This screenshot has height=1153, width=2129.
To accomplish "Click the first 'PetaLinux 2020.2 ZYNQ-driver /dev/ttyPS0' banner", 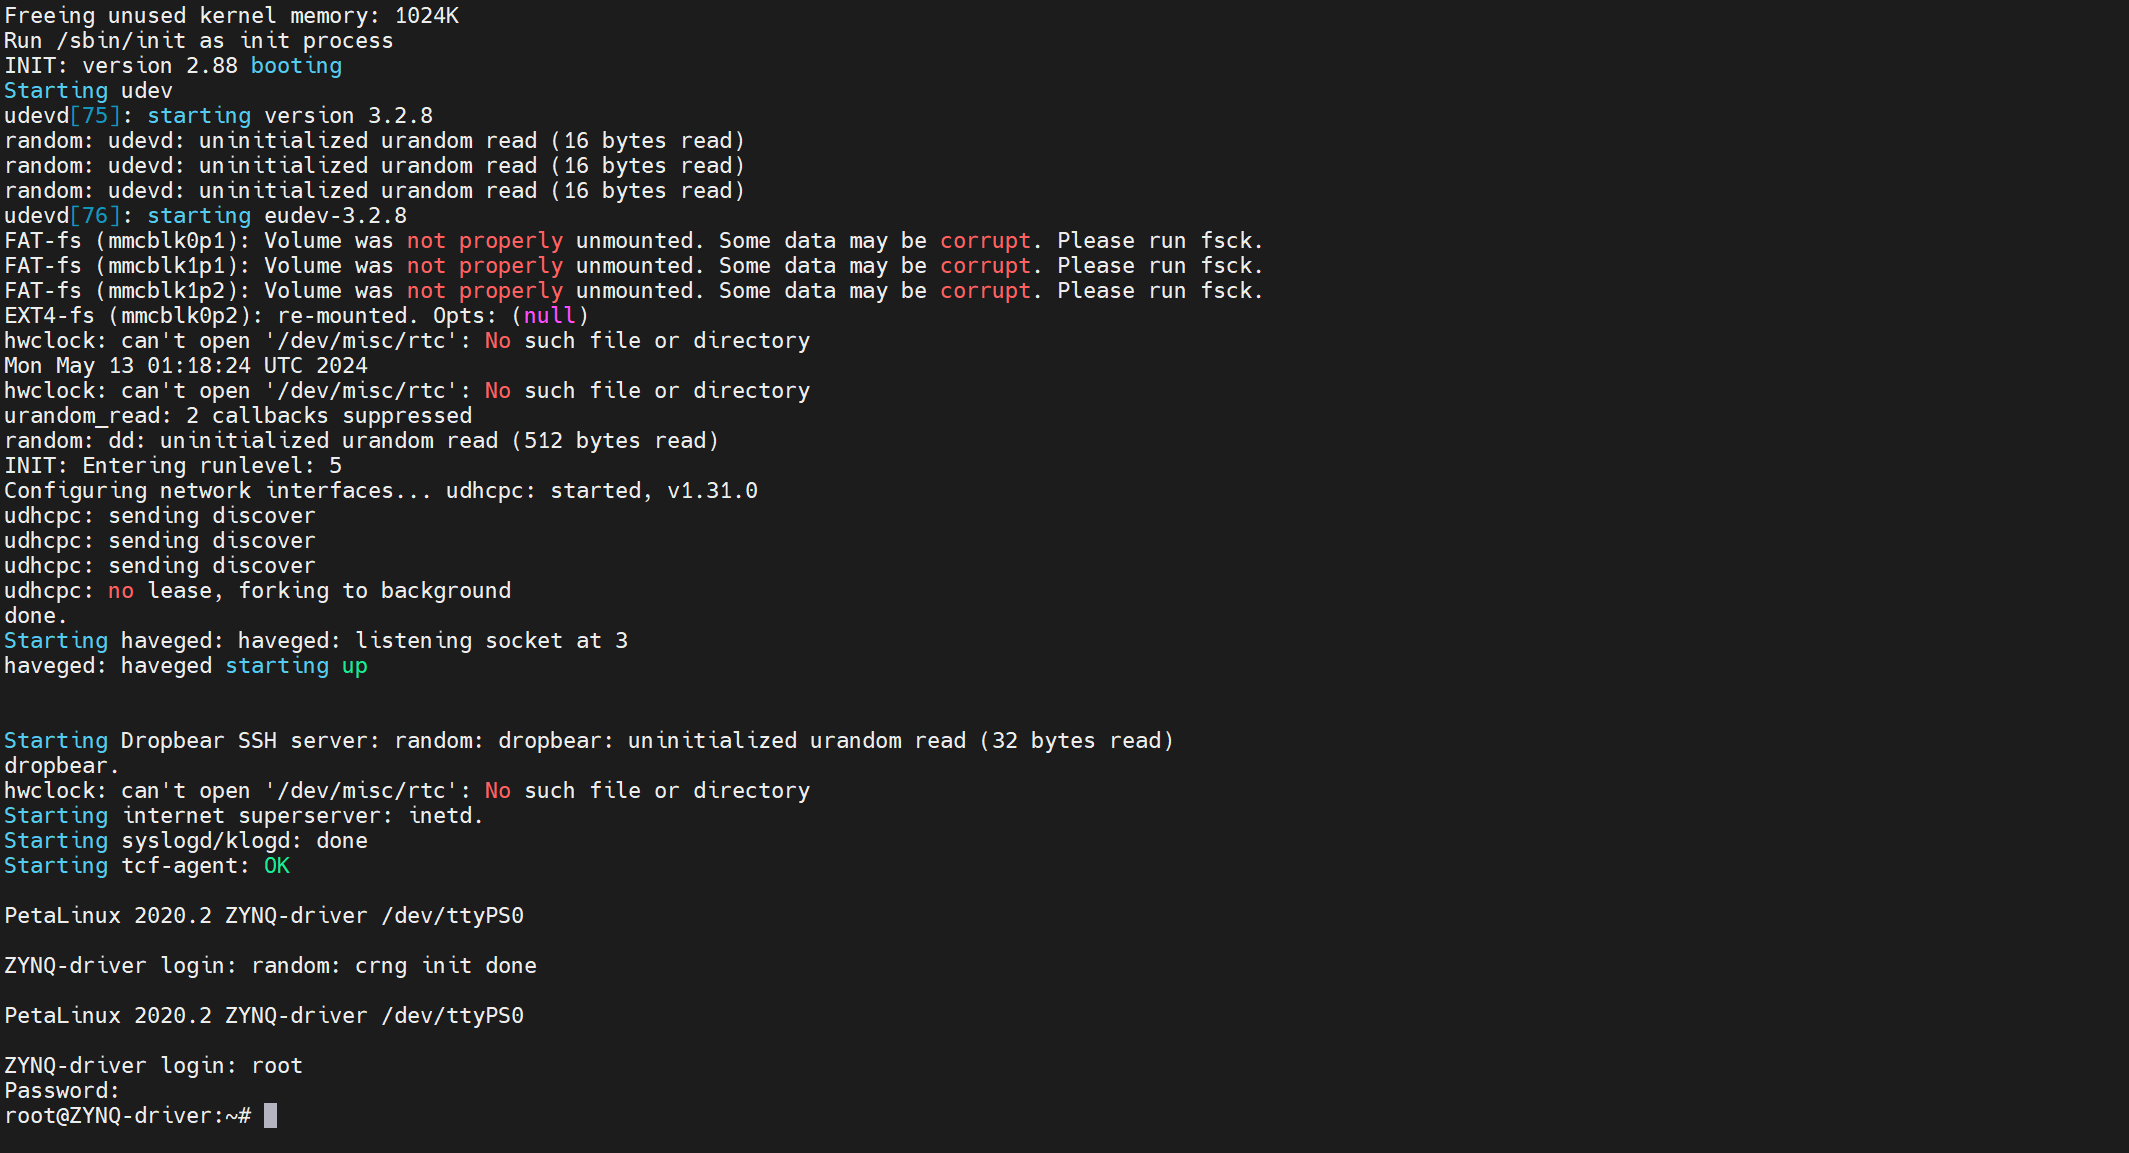I will pos(264,915).
